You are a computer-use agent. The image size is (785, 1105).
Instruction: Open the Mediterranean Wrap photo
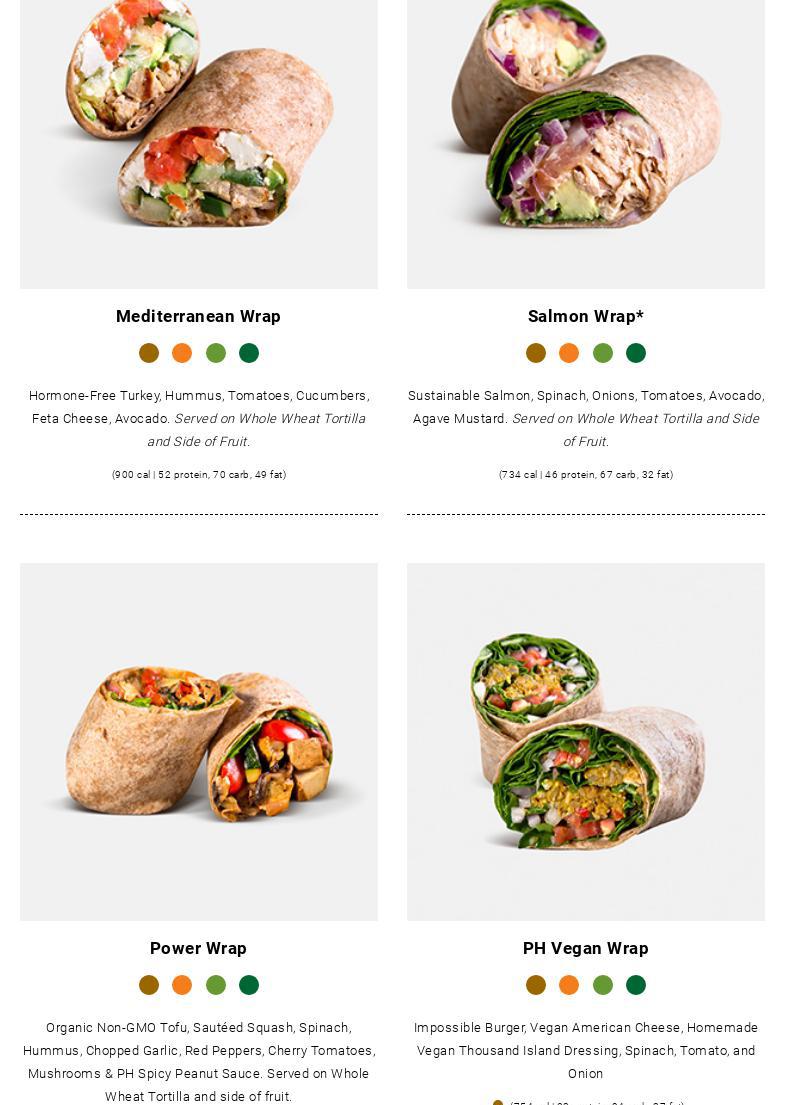point(199,144)
